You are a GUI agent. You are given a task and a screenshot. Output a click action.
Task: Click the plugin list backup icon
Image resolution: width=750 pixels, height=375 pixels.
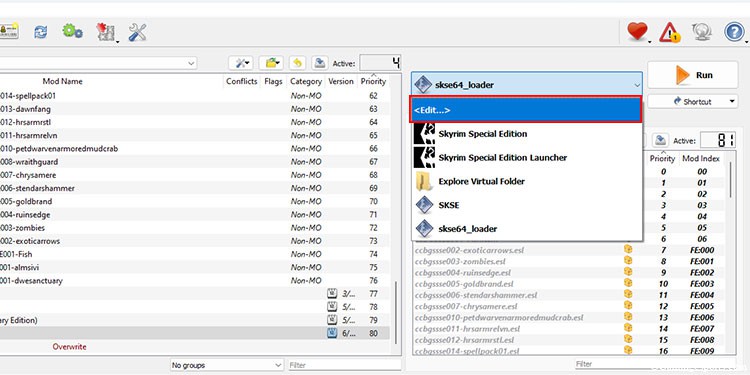[660, 140]
